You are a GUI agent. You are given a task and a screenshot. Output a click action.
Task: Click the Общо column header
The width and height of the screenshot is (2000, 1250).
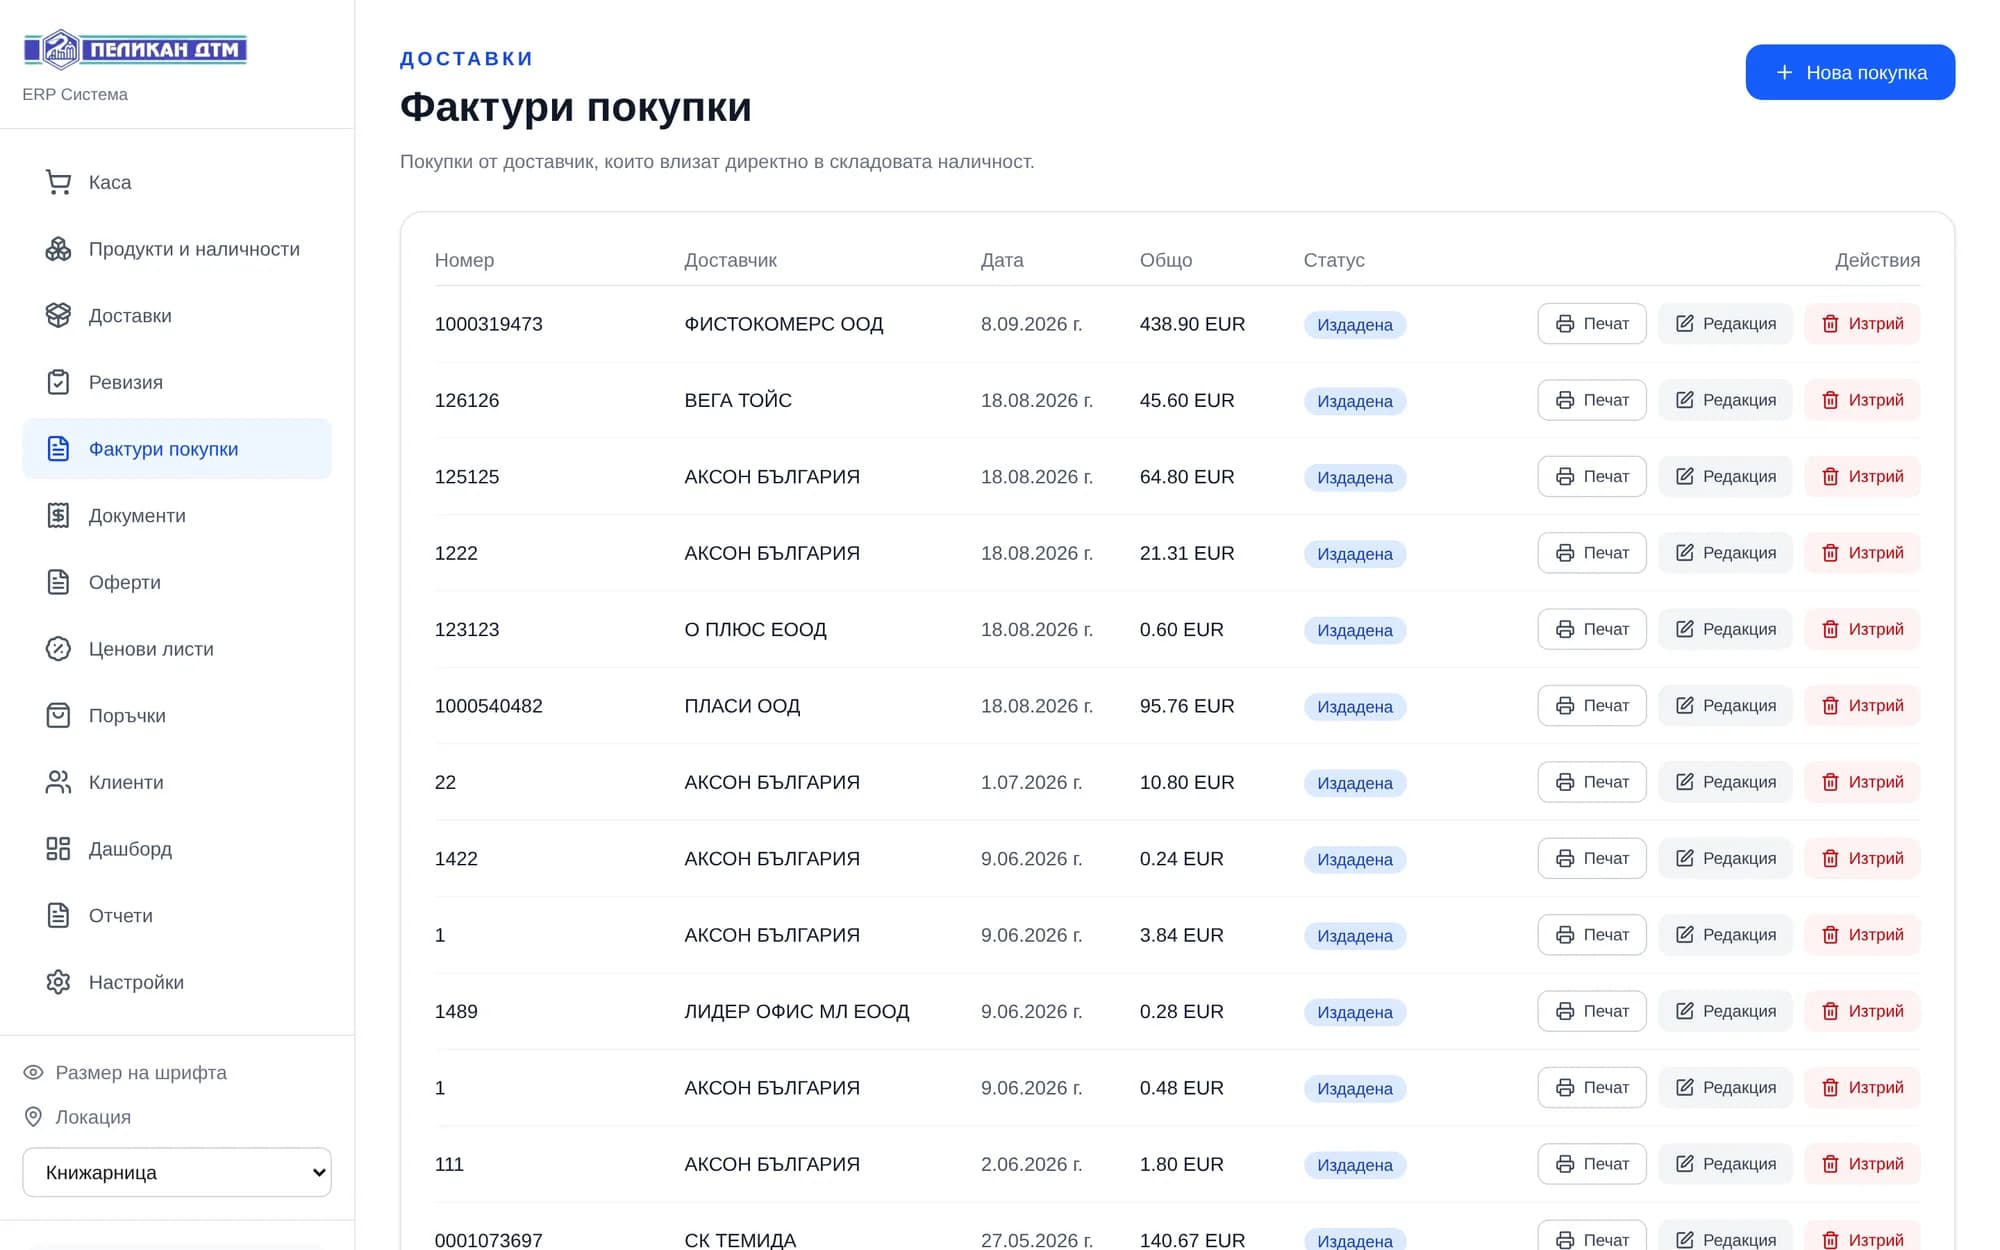point(1166,260)
